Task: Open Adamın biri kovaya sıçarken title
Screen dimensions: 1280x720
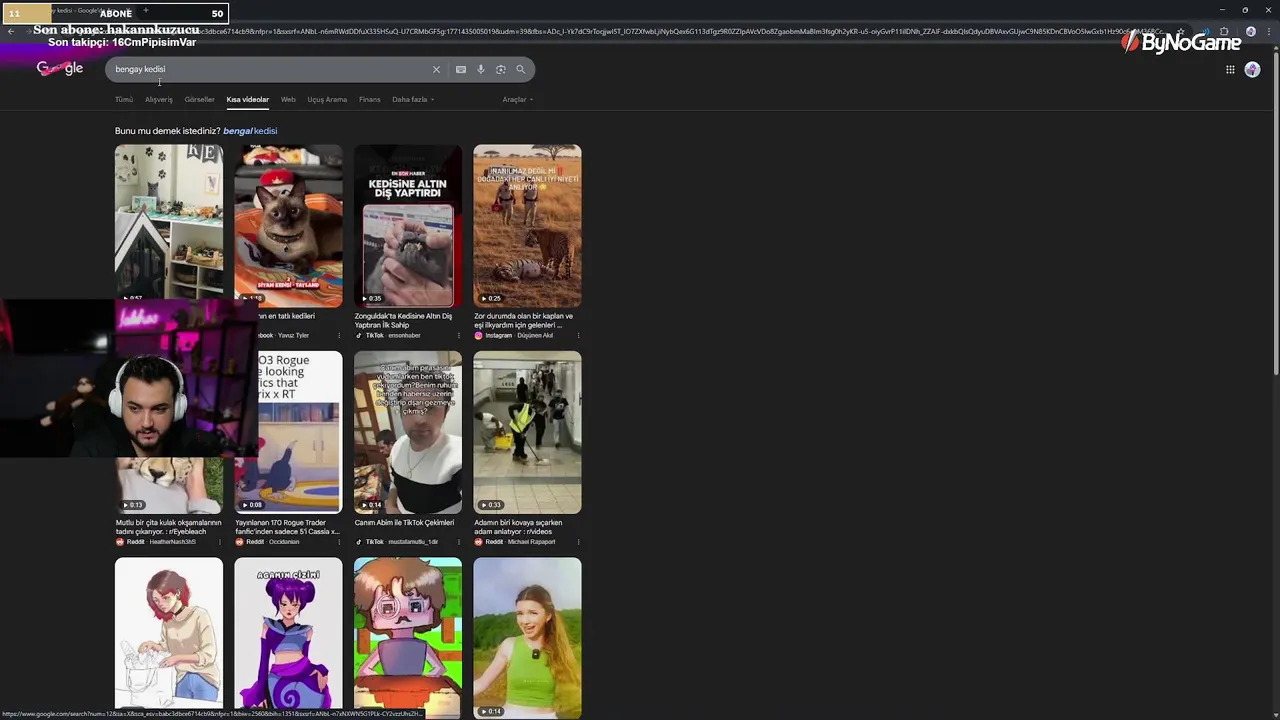Action: pos(518,527)
